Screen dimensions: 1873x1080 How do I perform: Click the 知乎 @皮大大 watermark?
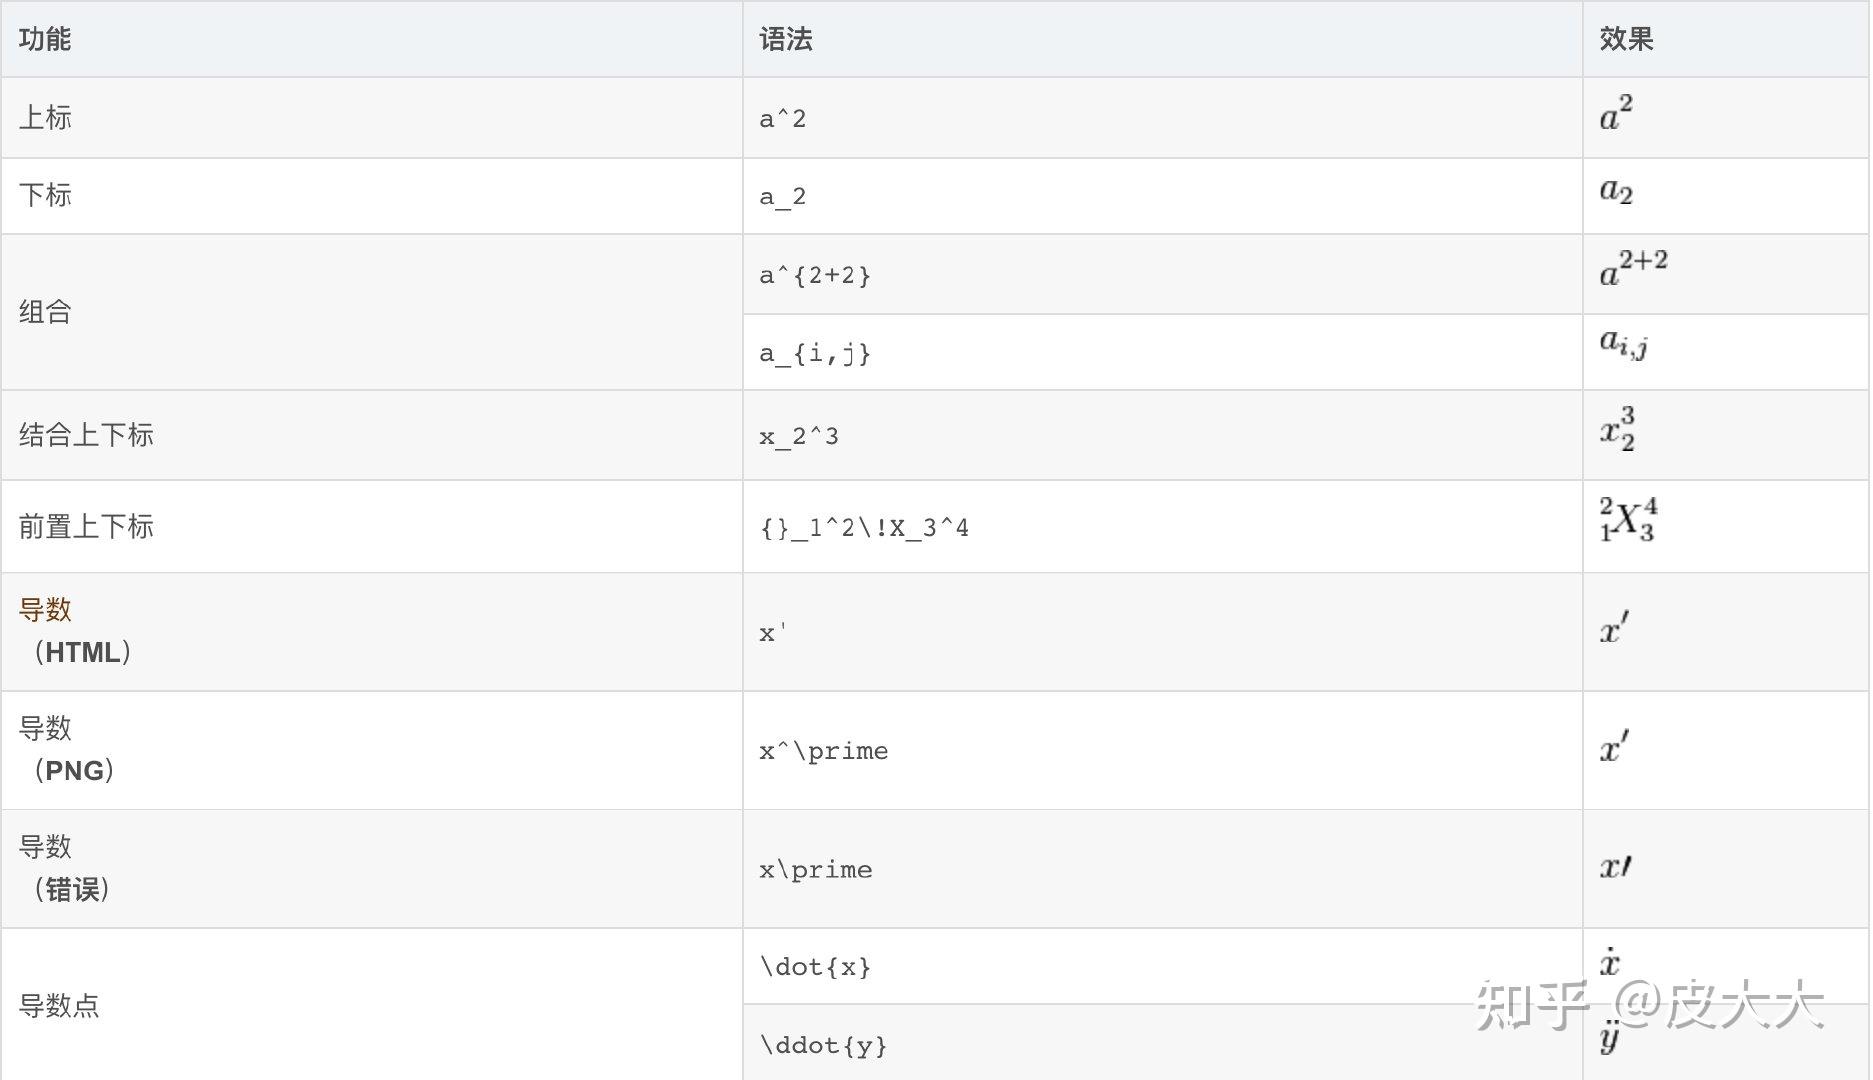[1650, 1005]
